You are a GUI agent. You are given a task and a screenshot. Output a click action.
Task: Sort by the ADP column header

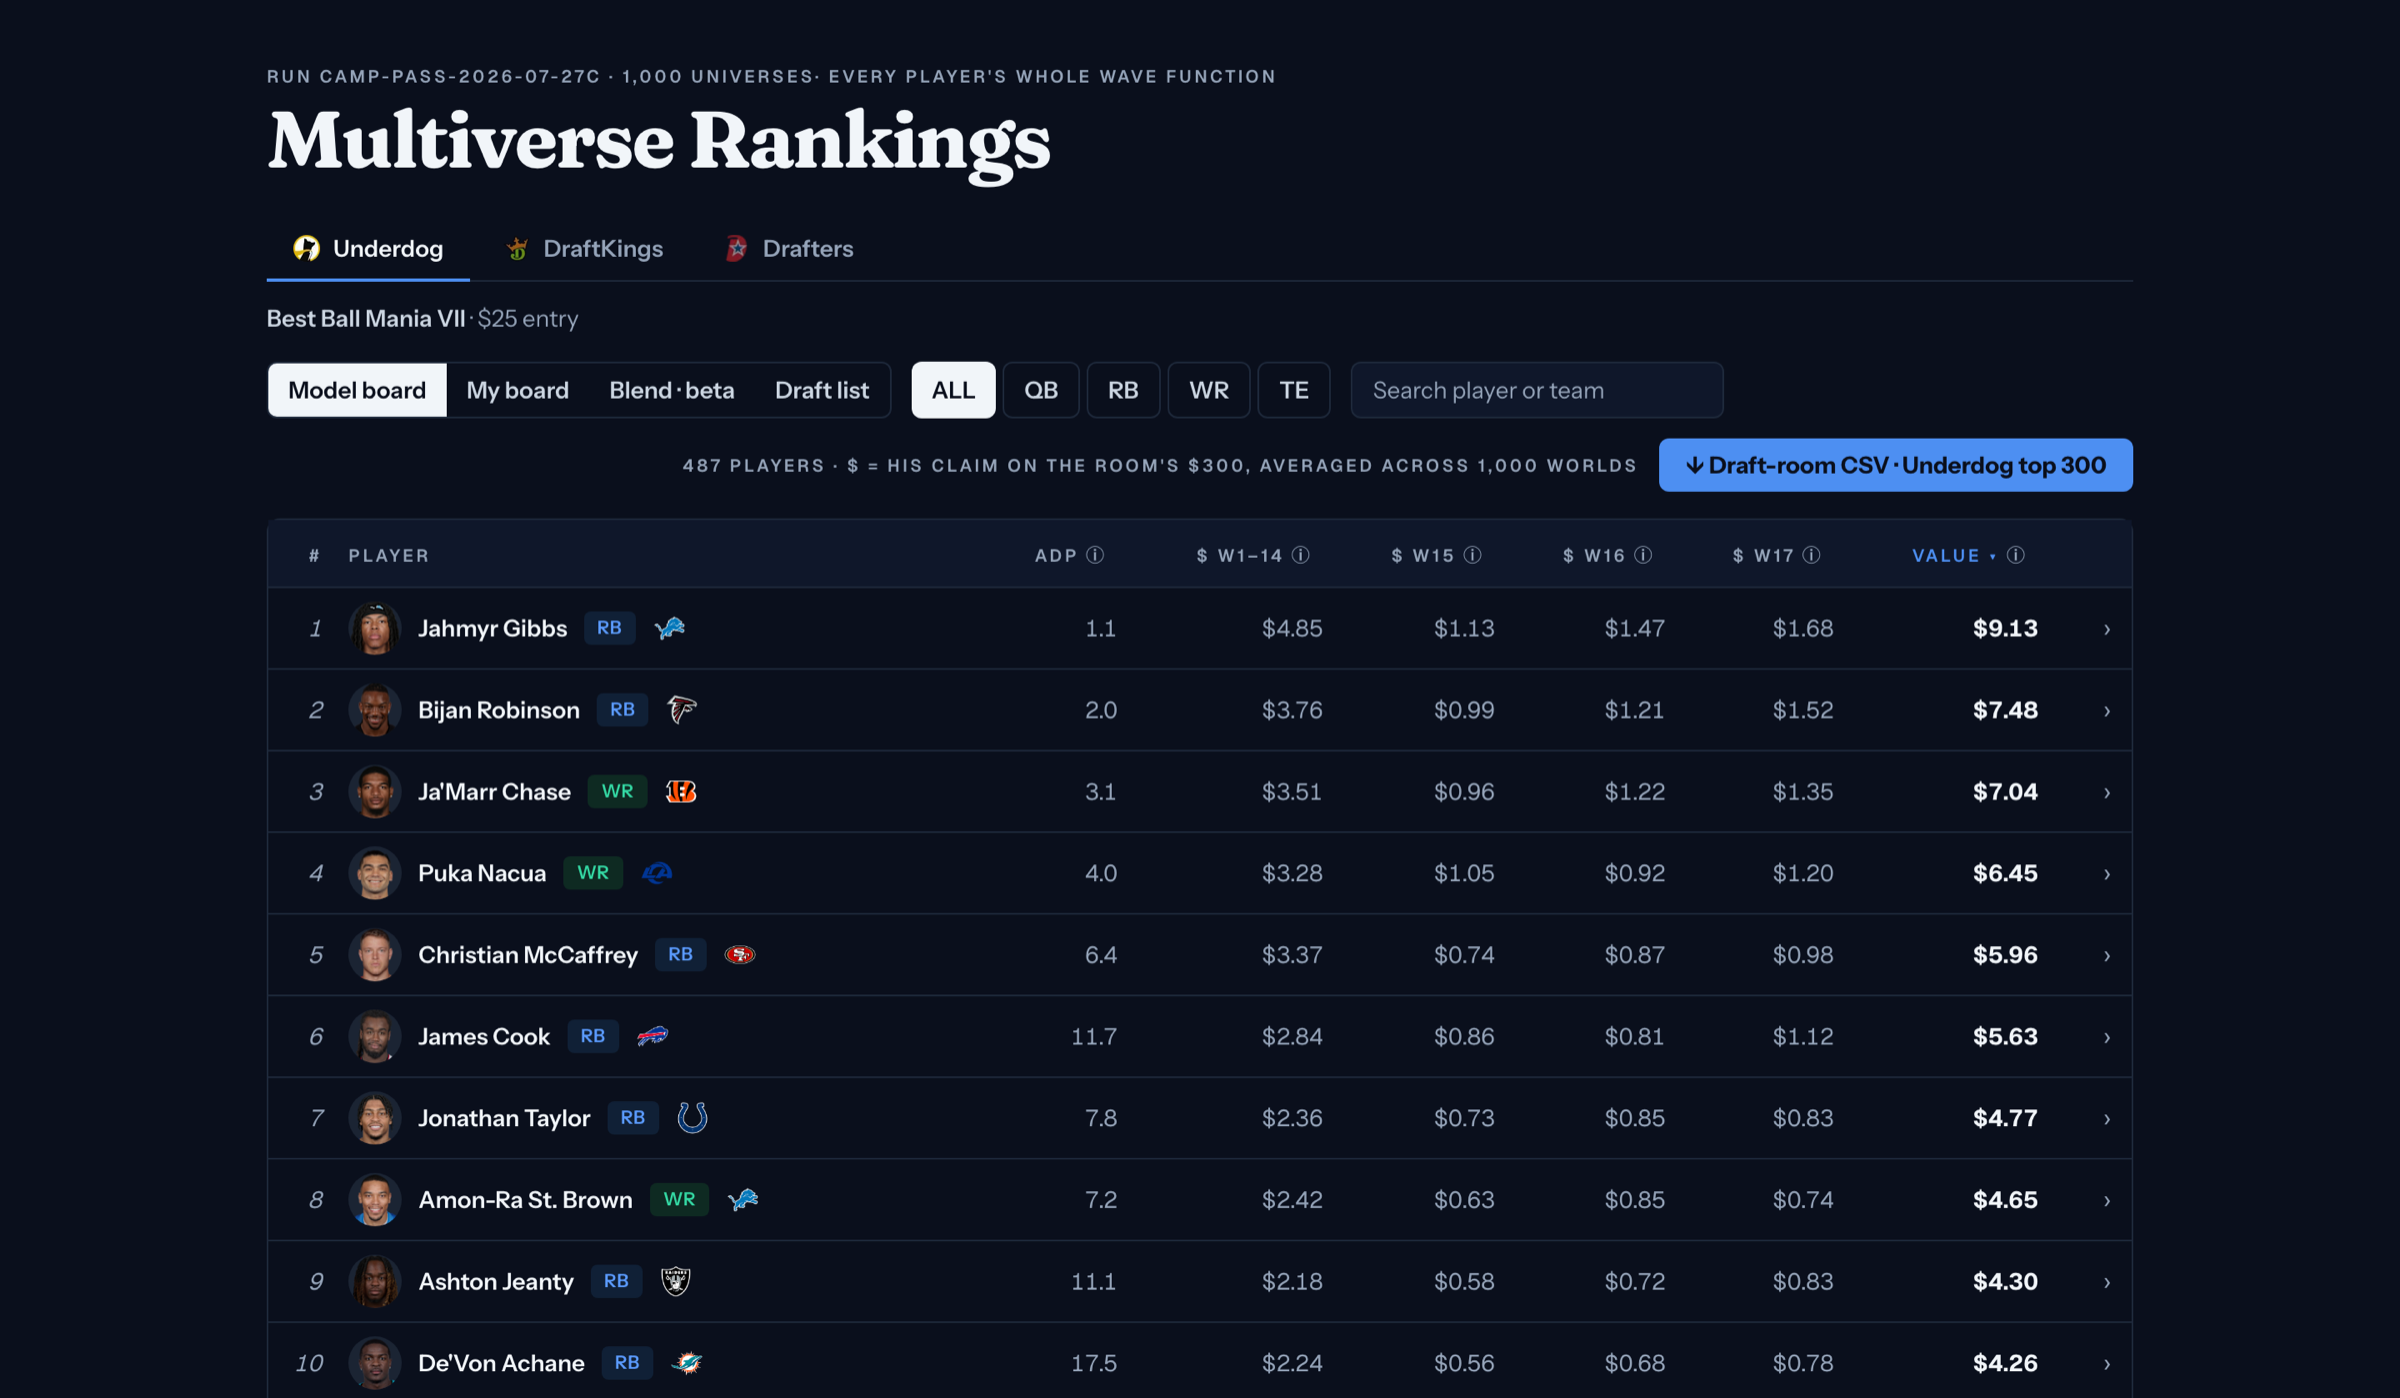(1056, 555)
